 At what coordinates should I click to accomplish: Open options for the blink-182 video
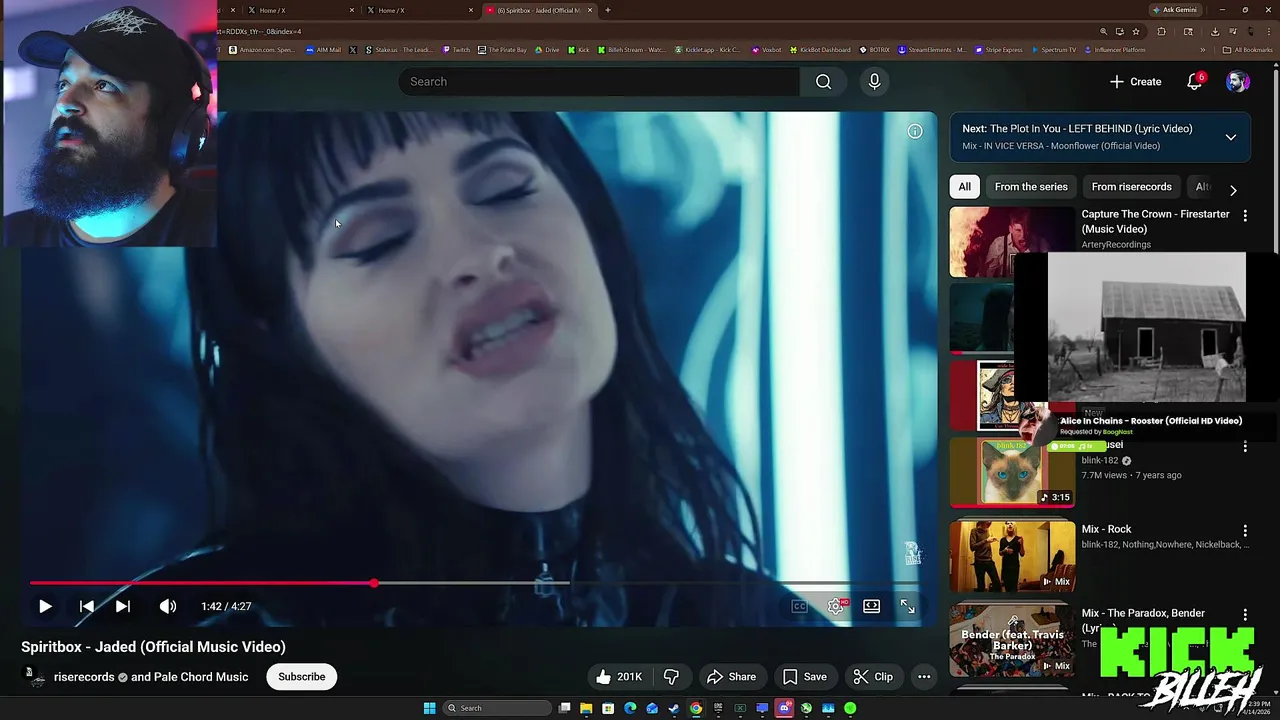pos(1245,446)
